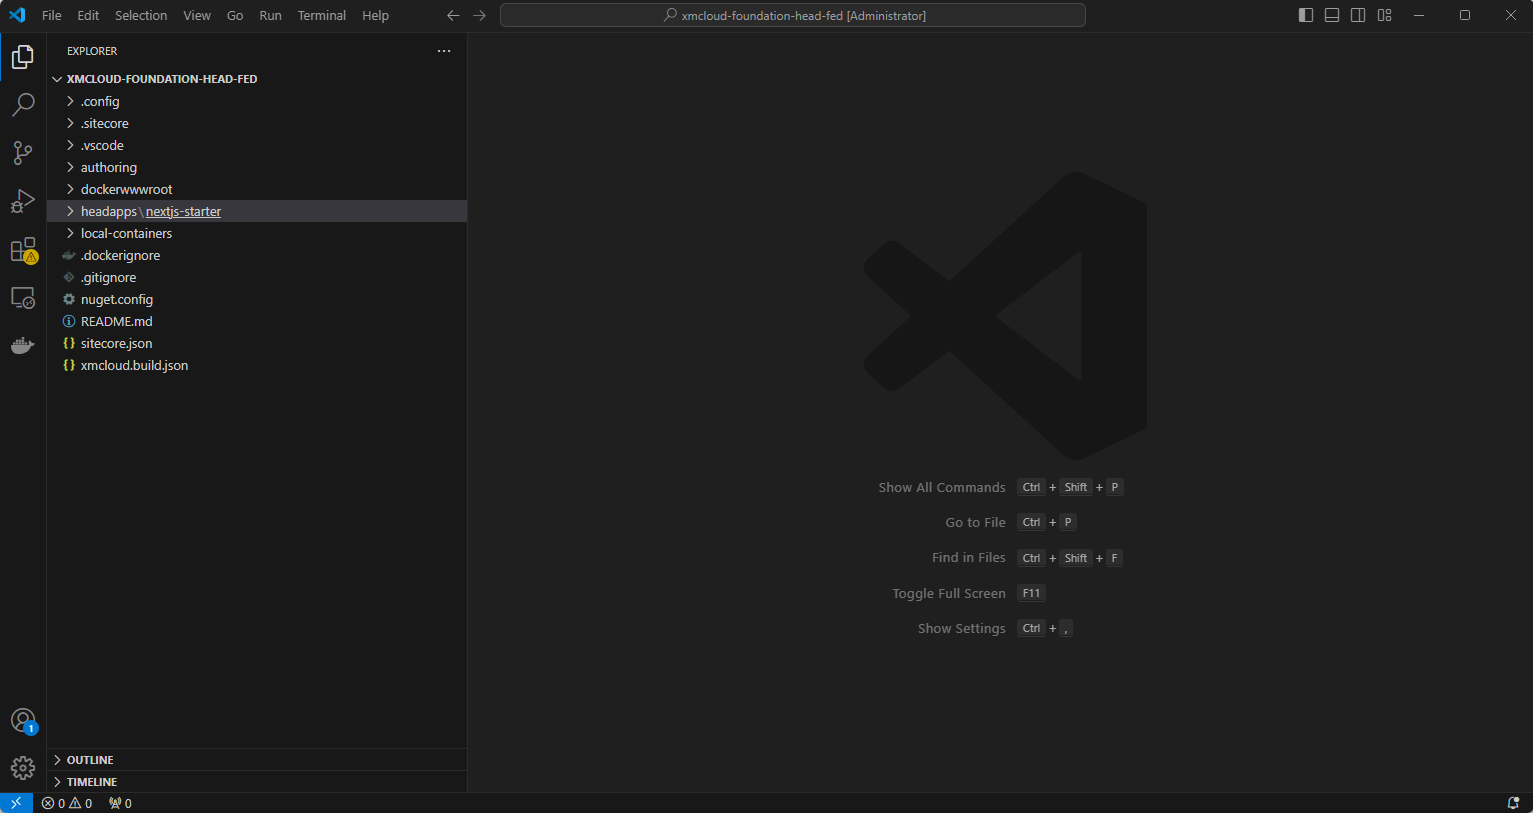Open the Go menu
The image size is (1533, 813).
click(235, 15)
